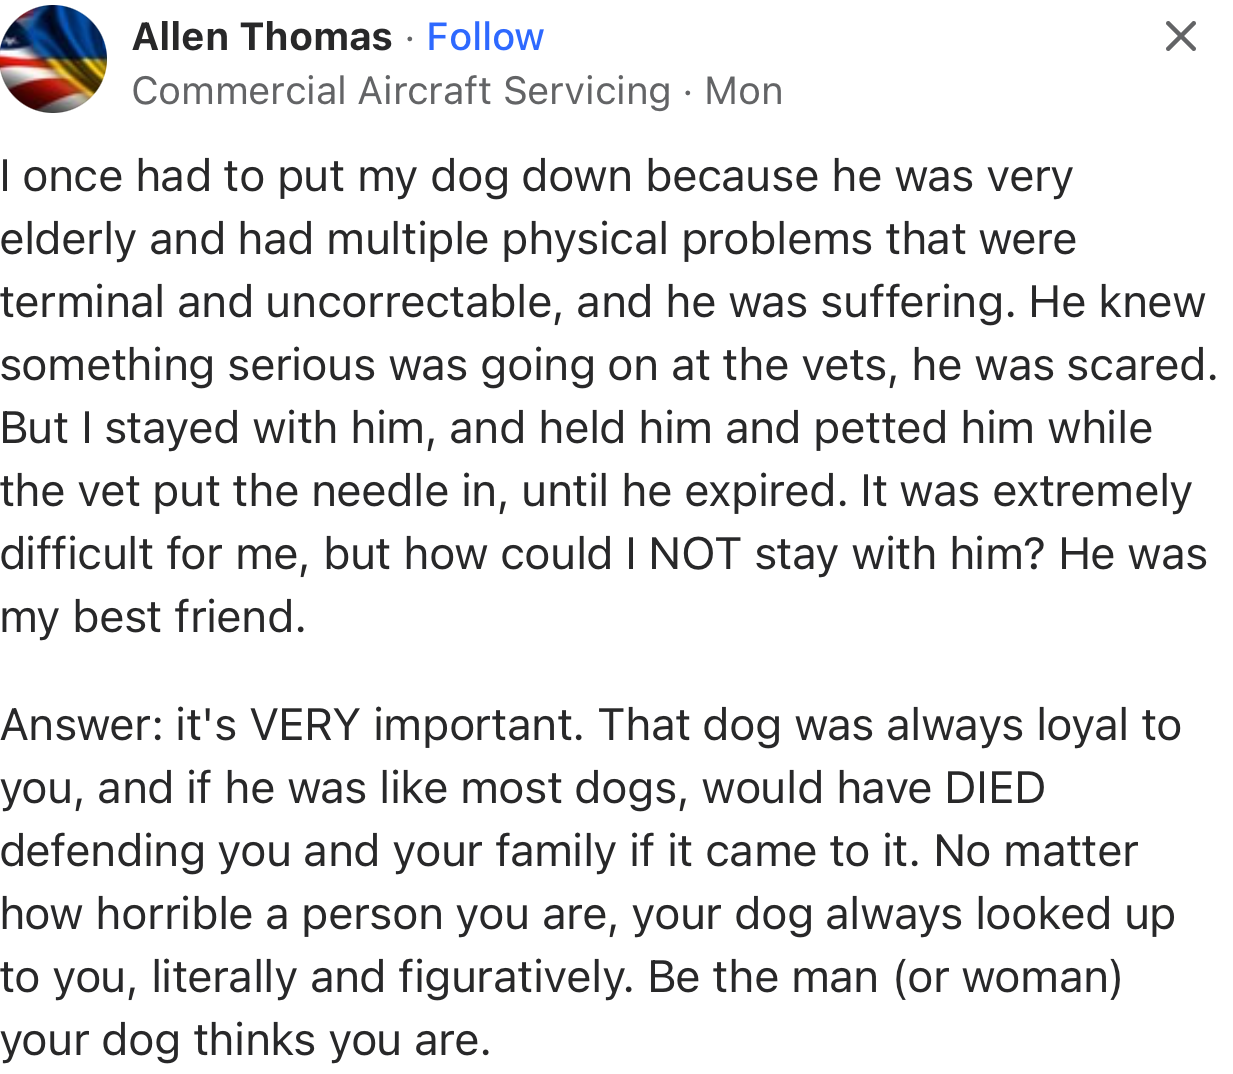This screenshot has height=1074, width=1233.
Task: Open the American flag avatar thumbnail
Action: coord(53,57)
